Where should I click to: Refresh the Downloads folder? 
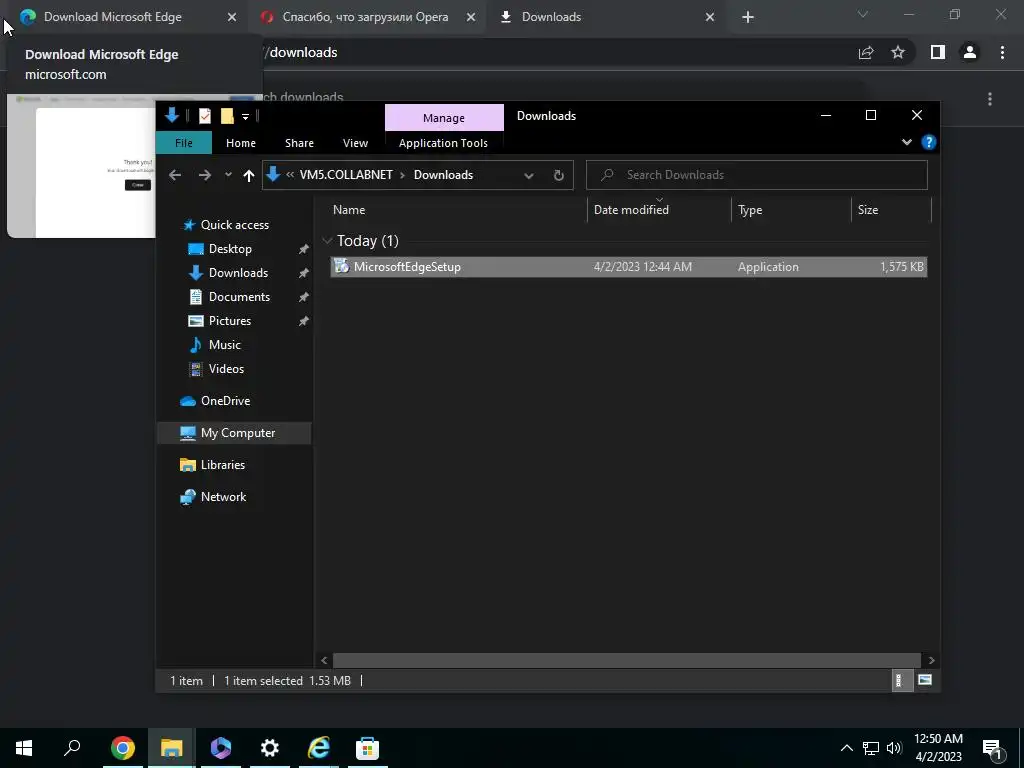tap(558, 175)
